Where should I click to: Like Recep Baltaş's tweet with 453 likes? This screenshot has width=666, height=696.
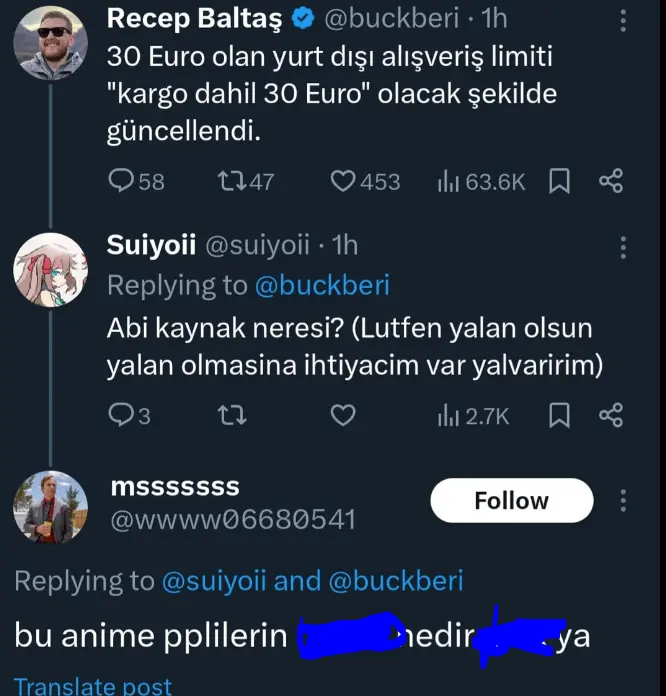coord(365,182)
